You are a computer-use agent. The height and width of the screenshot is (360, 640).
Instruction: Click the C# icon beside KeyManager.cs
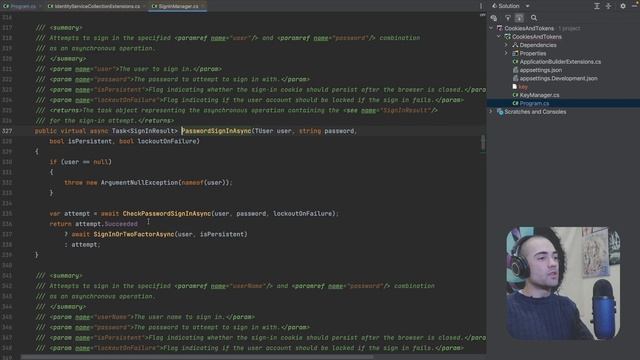tap(515, 95)
